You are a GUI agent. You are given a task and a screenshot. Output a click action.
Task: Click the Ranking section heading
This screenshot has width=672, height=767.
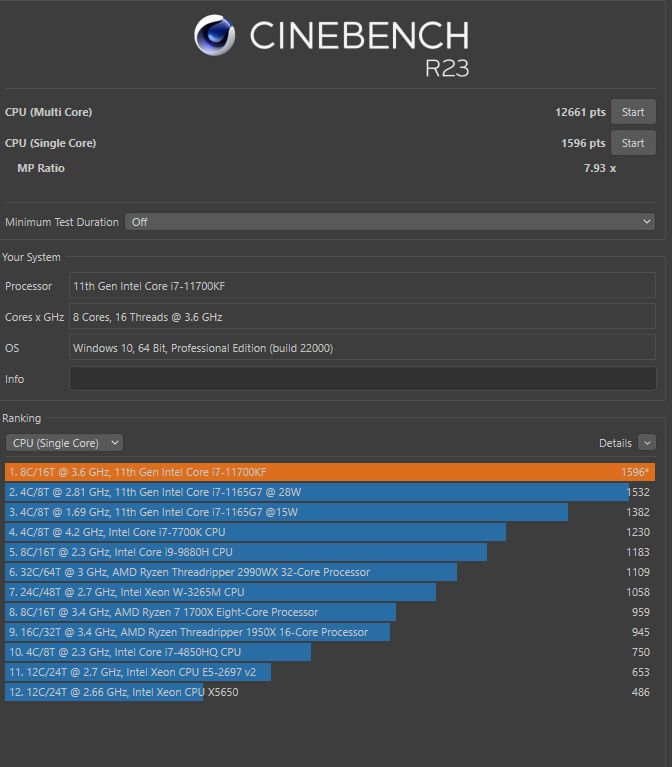(x=22, y=418)
